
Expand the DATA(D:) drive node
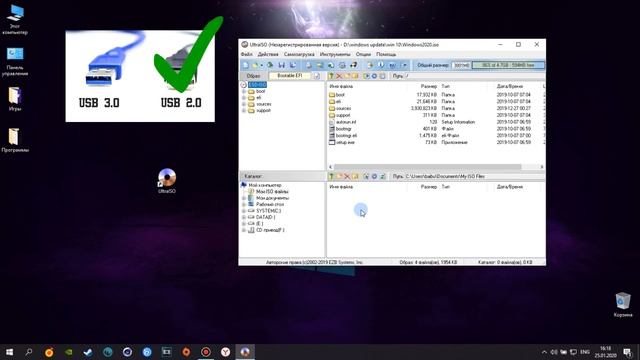[x=244, y=217]
